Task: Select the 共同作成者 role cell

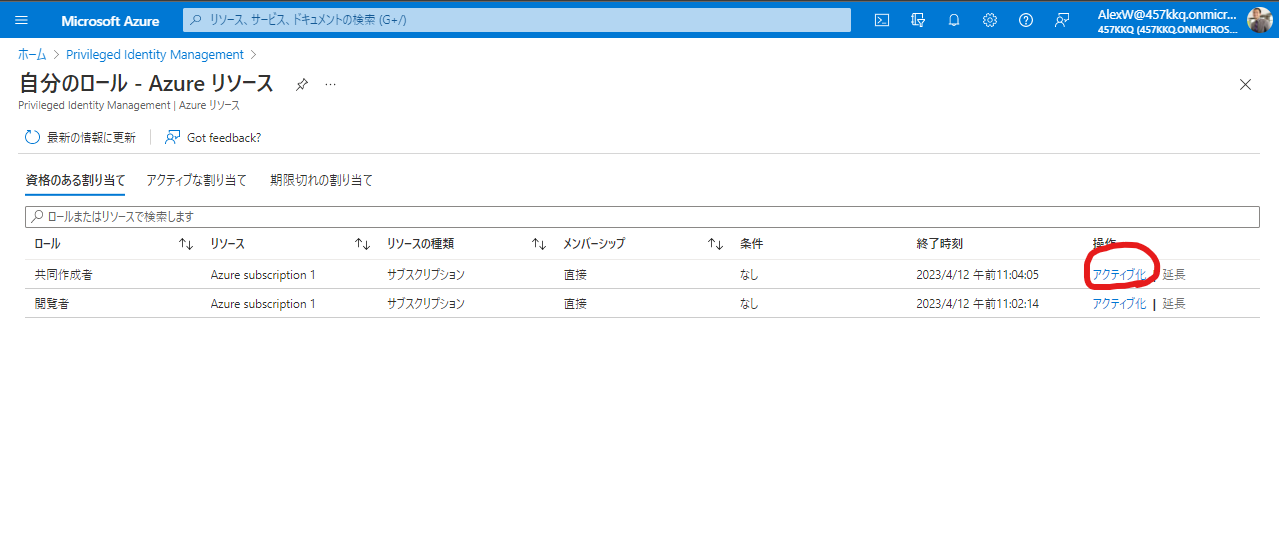Action: point(63,274)
